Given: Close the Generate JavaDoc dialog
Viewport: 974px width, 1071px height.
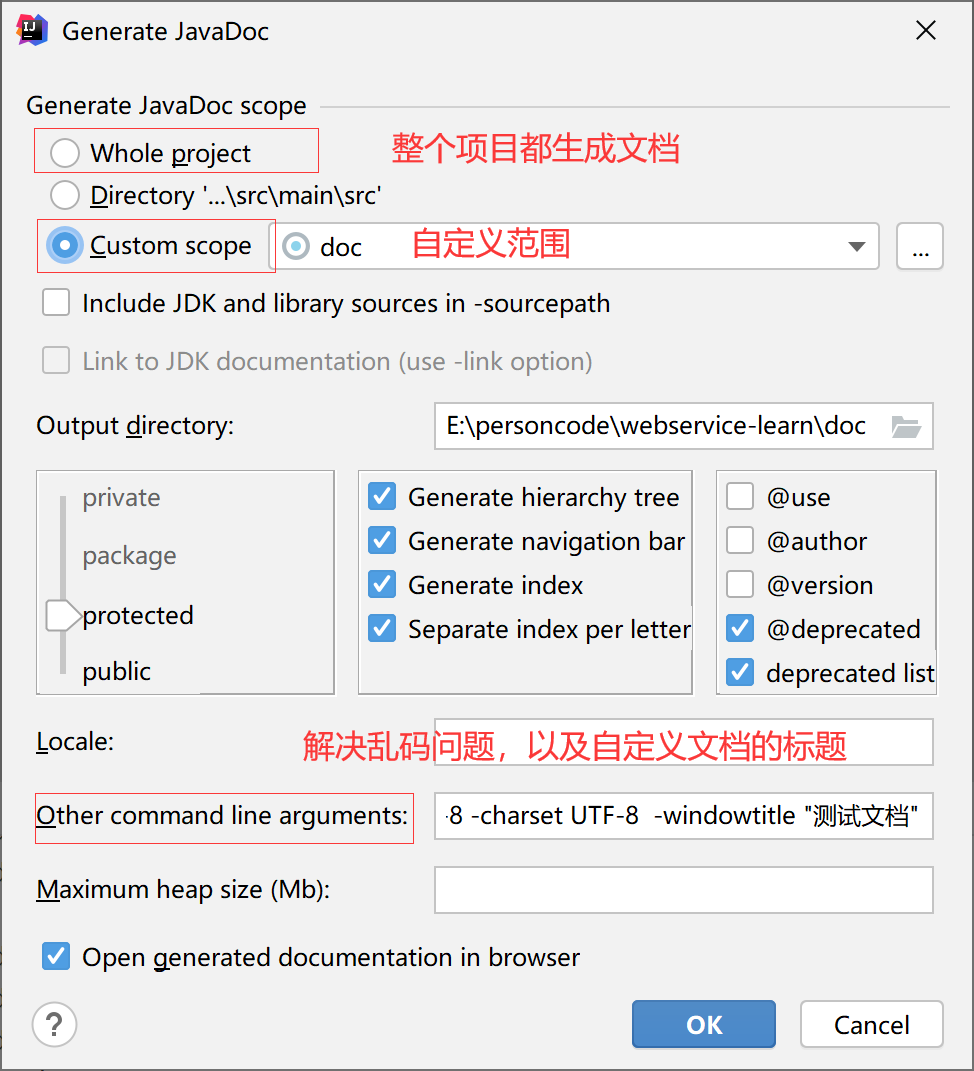Looking at the screenshot, I should (926, 30).
